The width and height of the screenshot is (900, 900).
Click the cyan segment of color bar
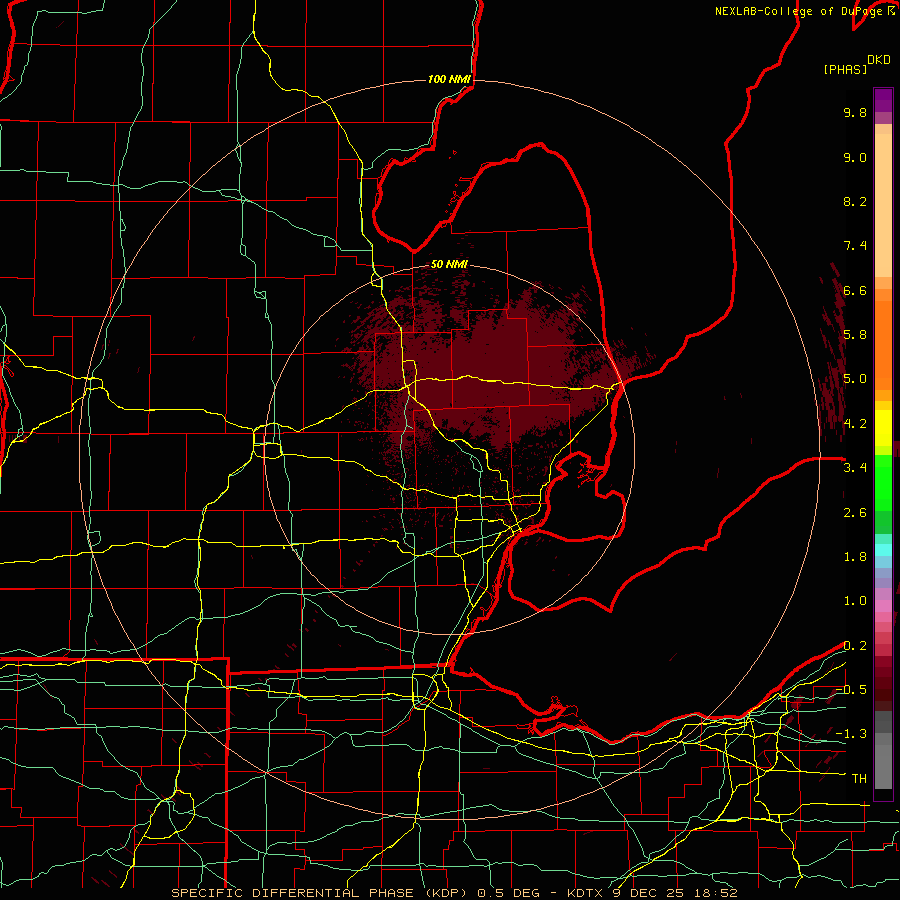coord(883,550)
